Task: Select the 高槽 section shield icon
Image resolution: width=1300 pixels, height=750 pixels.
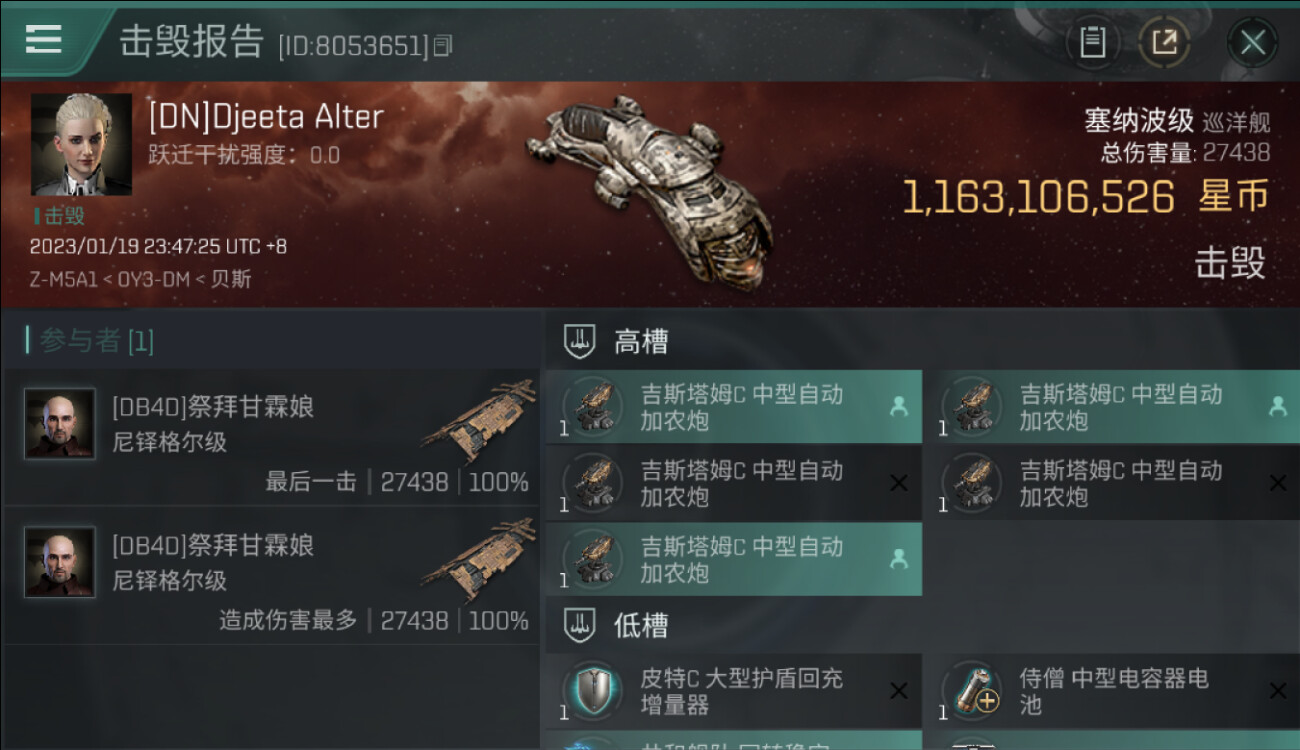Action: point(580,341)
